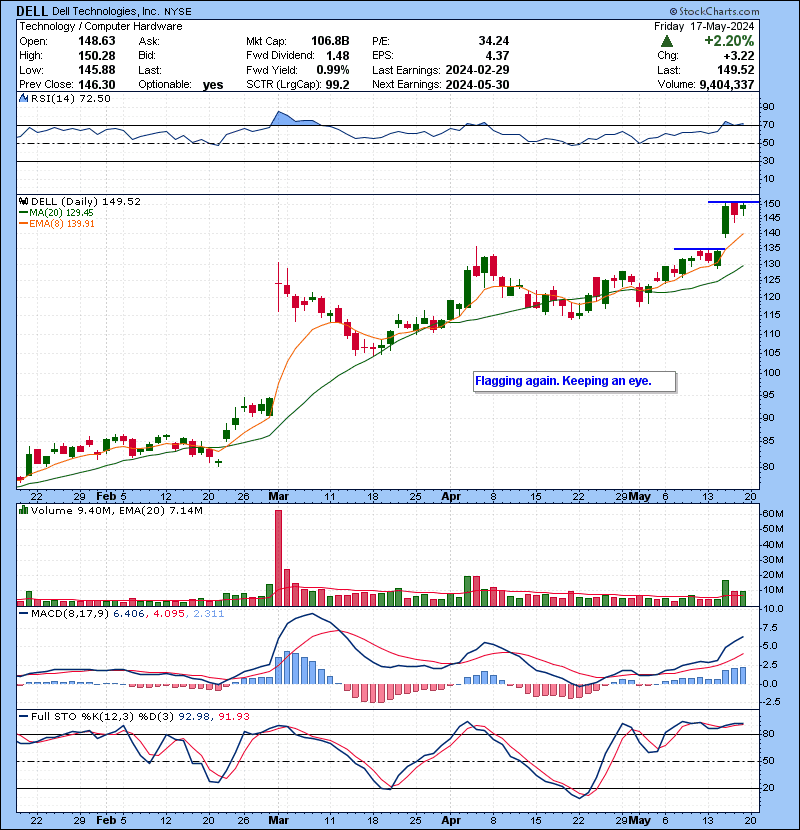Click the 90 label on RSI axis
This screenshot has width=800, height=830.
pyautogui.click(x=768, y=107)
